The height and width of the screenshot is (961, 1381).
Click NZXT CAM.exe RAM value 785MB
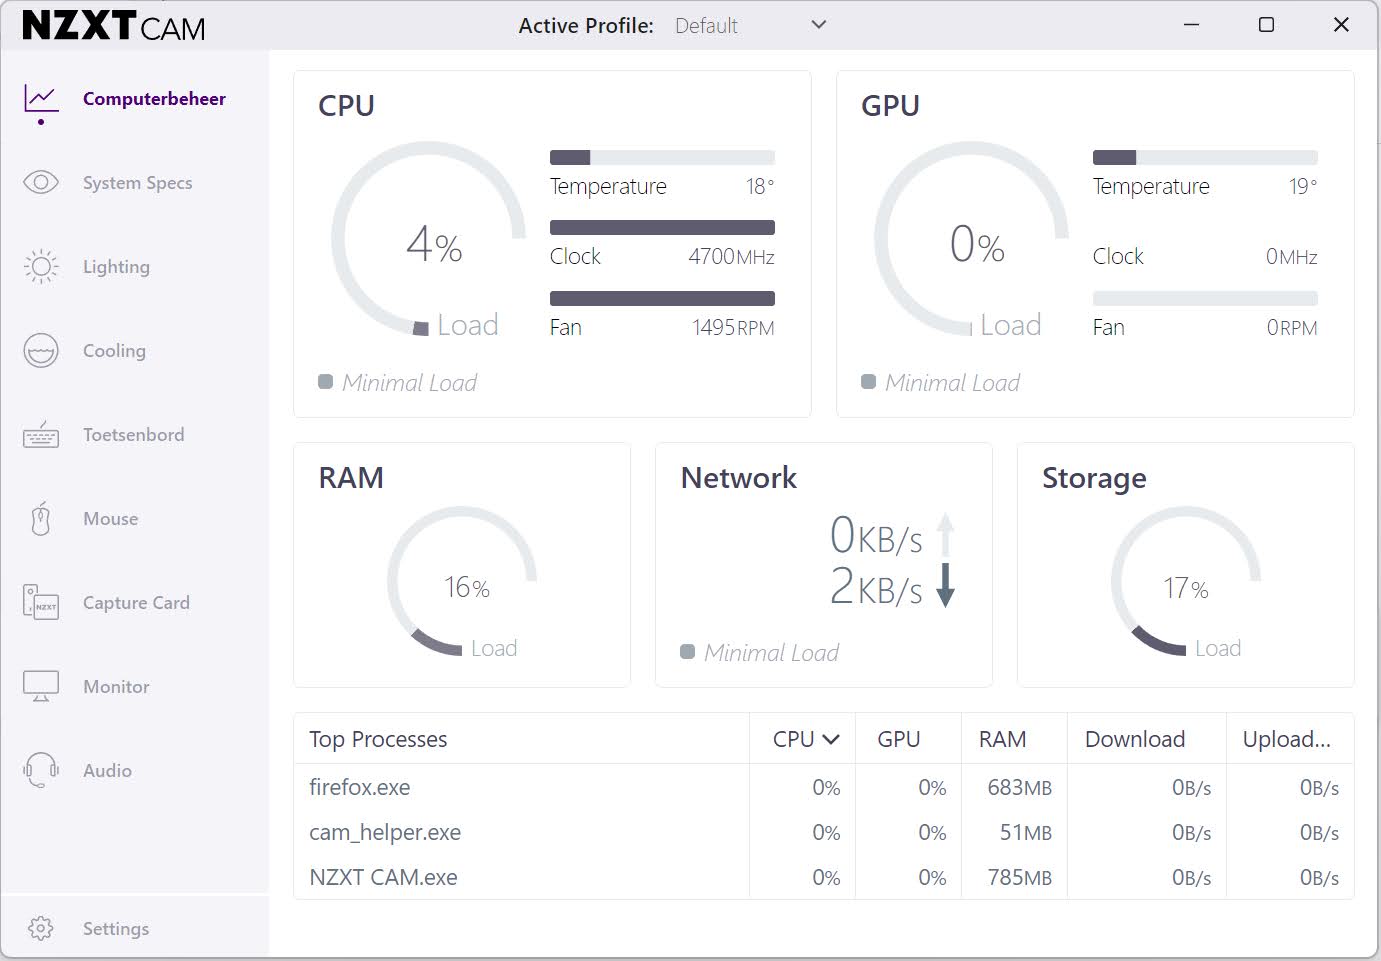[x=1019, y=877]
